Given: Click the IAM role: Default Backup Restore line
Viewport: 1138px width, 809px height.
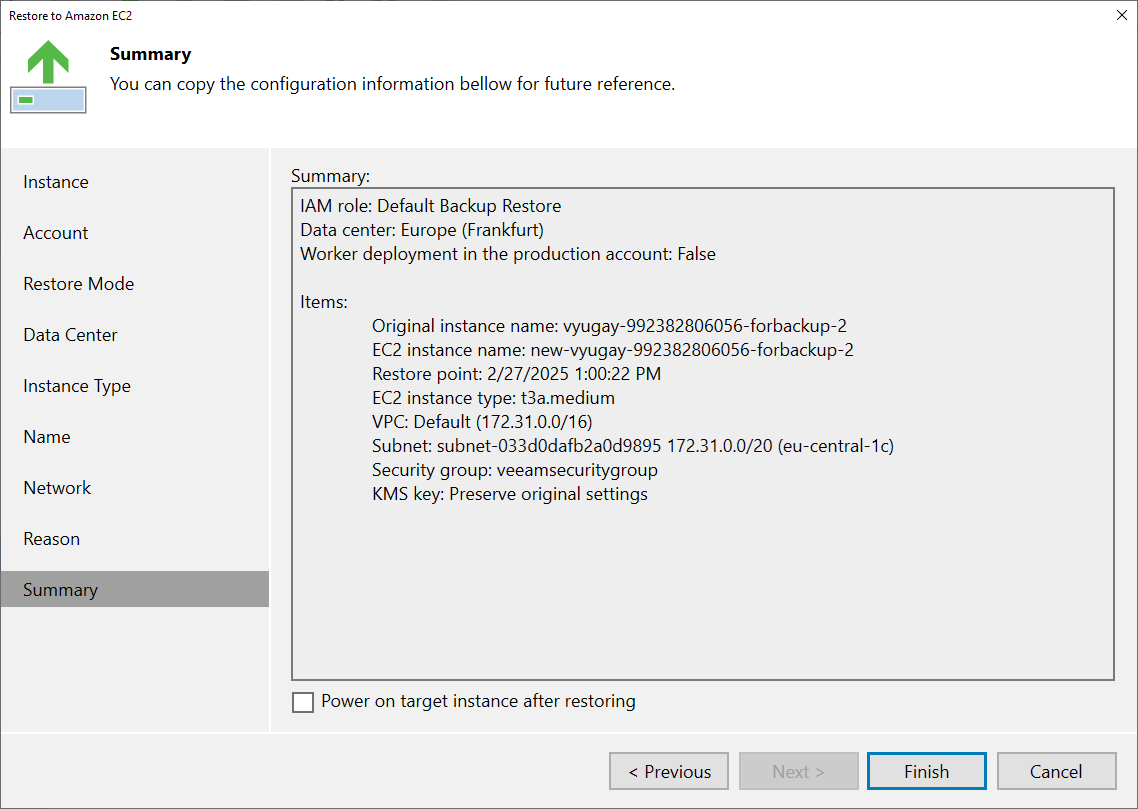Looking at the screenshot, I should click(430, 206).
